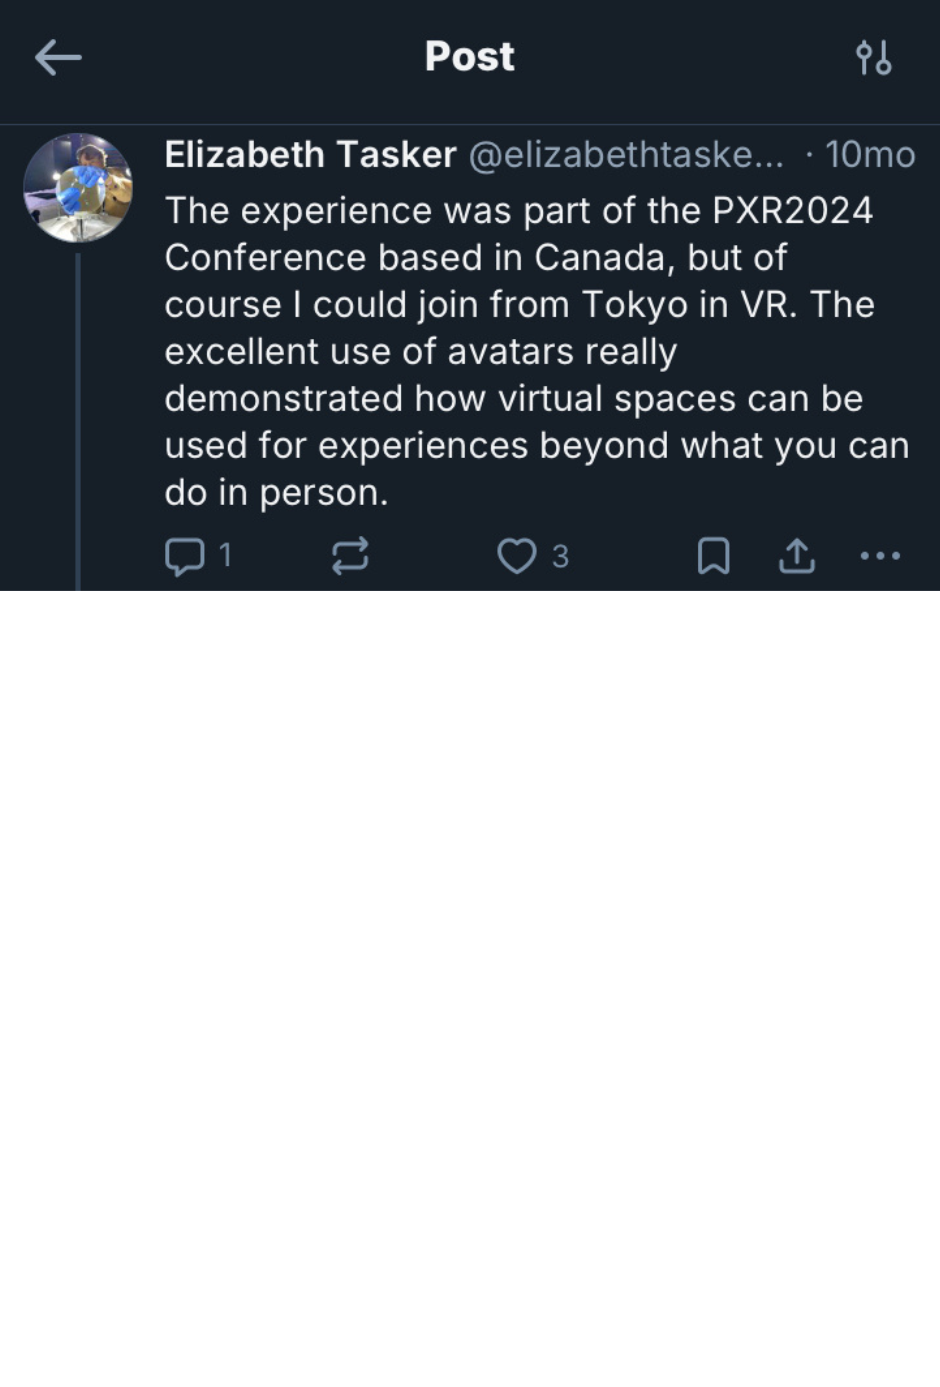Click the thread line below the avatar
This screenshot has width=940, height=1387.
click(x=78, y=420)
